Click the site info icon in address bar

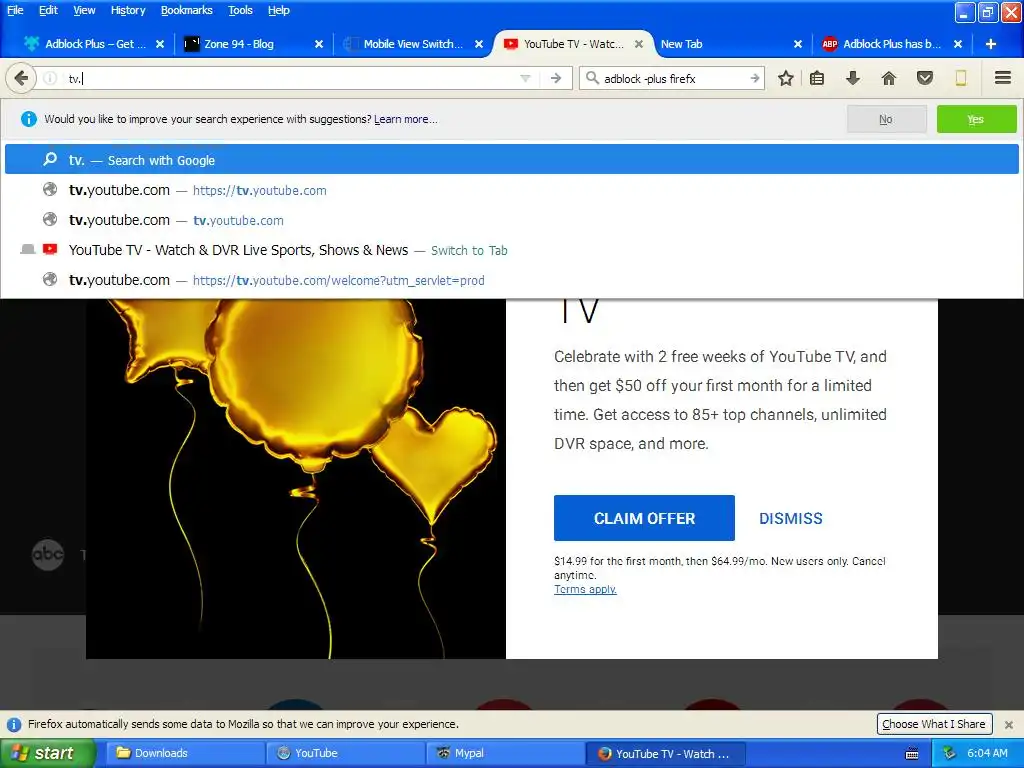pyautogui.click(x=50, y=78)
